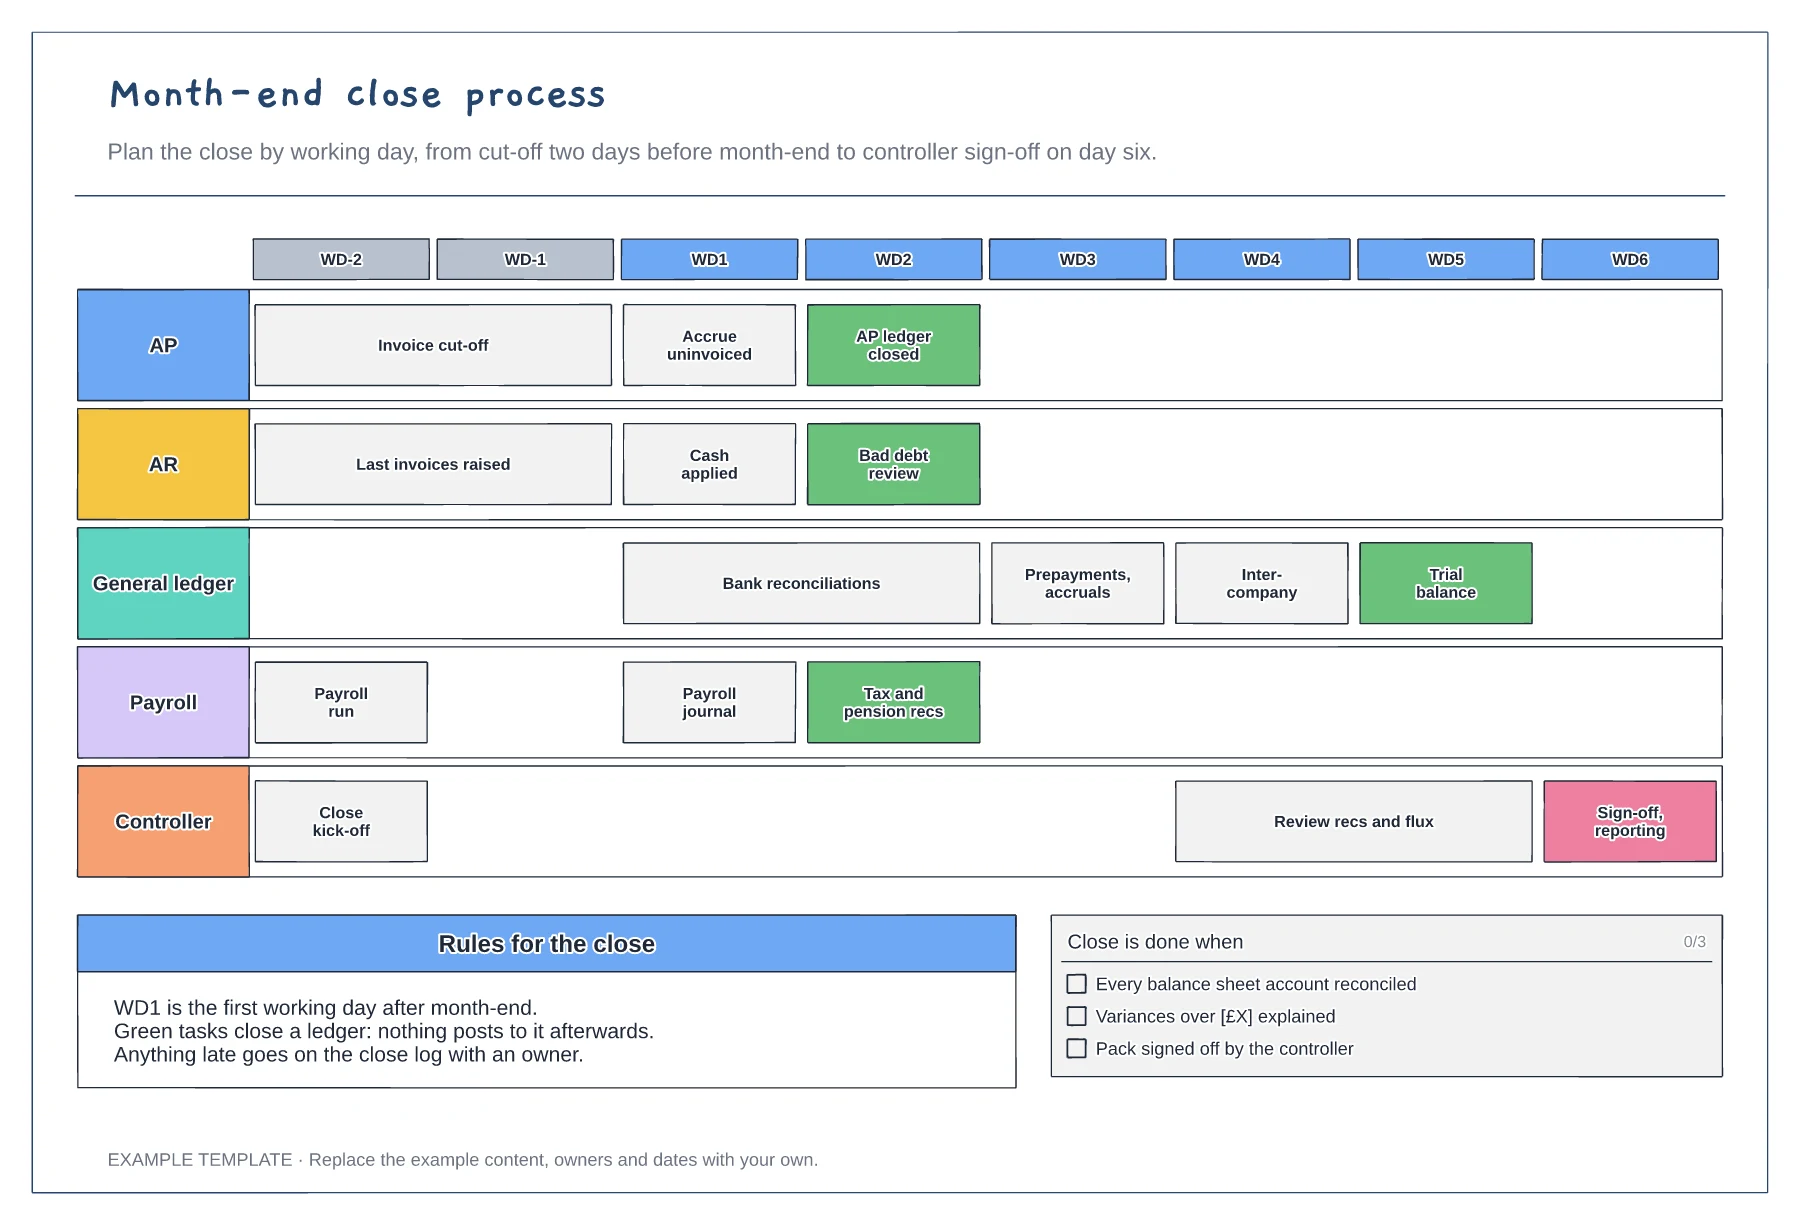Click the 'Payroll journal' card
The width and height of the screenshot is (1800, 1225).
pyautogui.click(x=709, y=702)
